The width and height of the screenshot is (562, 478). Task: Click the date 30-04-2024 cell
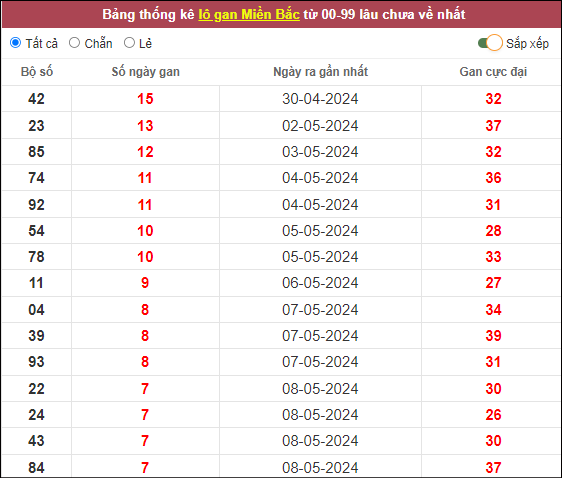click(320, 99)
